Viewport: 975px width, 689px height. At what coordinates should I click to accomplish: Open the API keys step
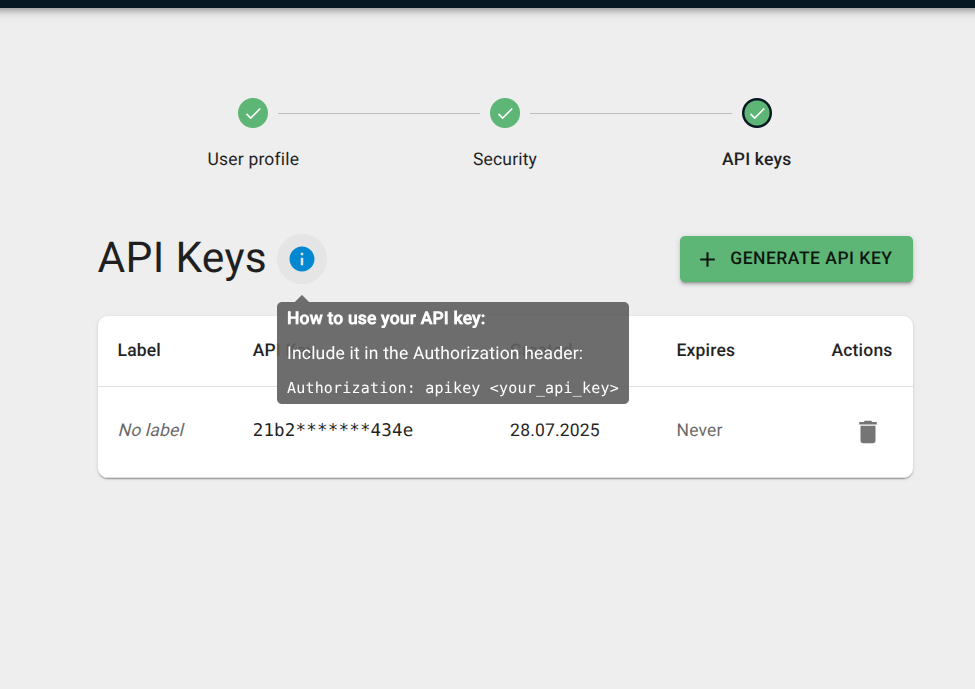coord(756,159)
